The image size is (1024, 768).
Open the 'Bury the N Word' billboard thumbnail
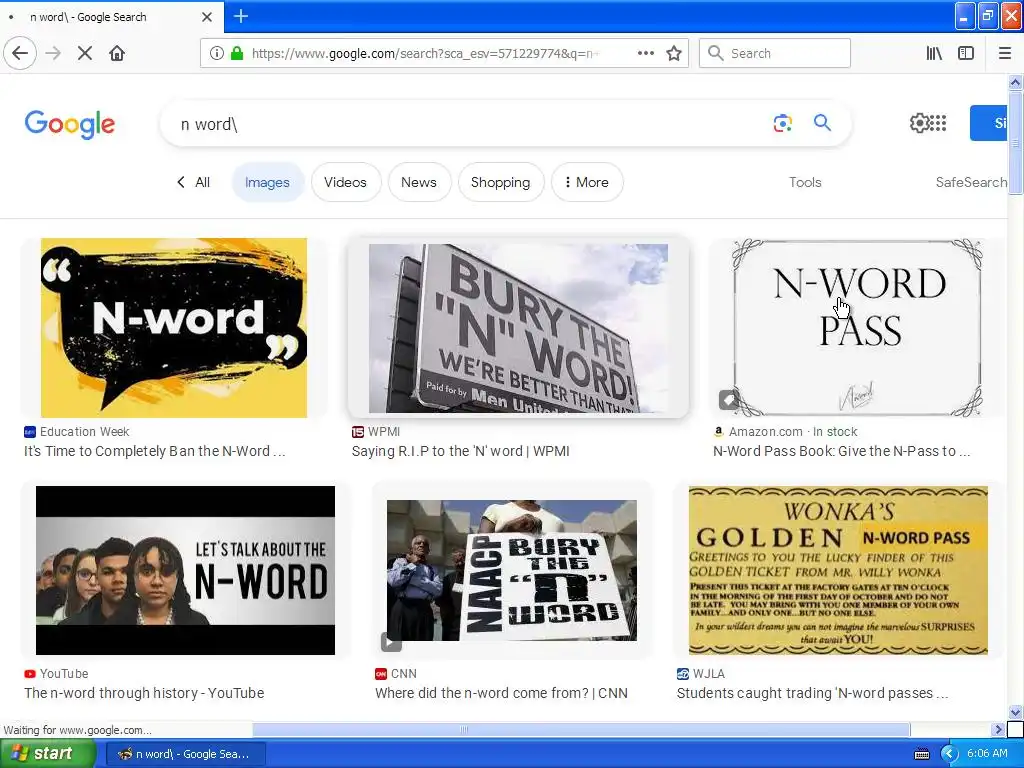[519, 328]
